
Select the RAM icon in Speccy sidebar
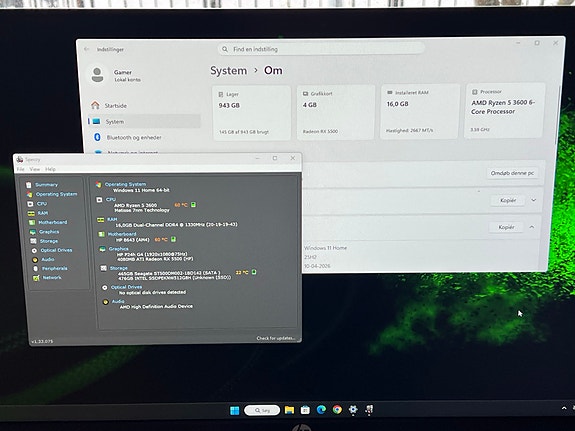point(31,213)
